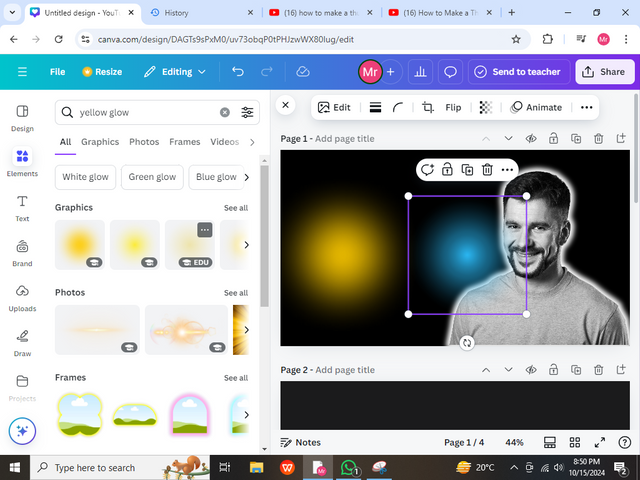
Task: Show more suggested glow chips
Action: tap(247, 177)
